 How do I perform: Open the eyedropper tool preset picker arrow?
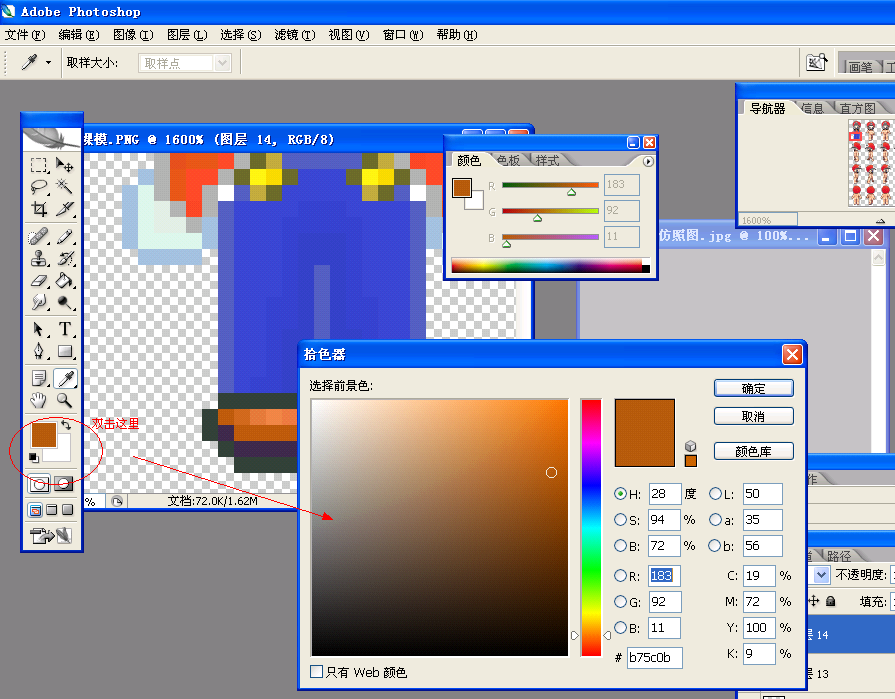click(49, 63)
